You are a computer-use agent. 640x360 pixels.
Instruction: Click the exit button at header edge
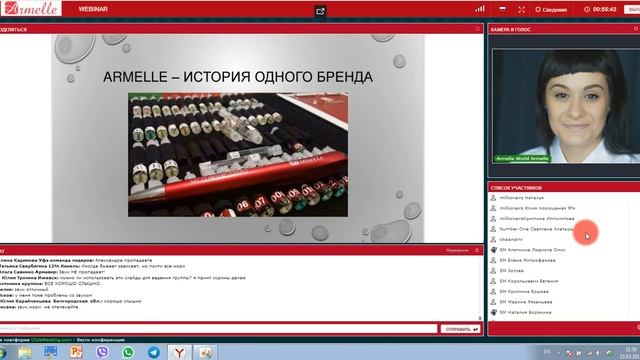click(x=633, y=9)
